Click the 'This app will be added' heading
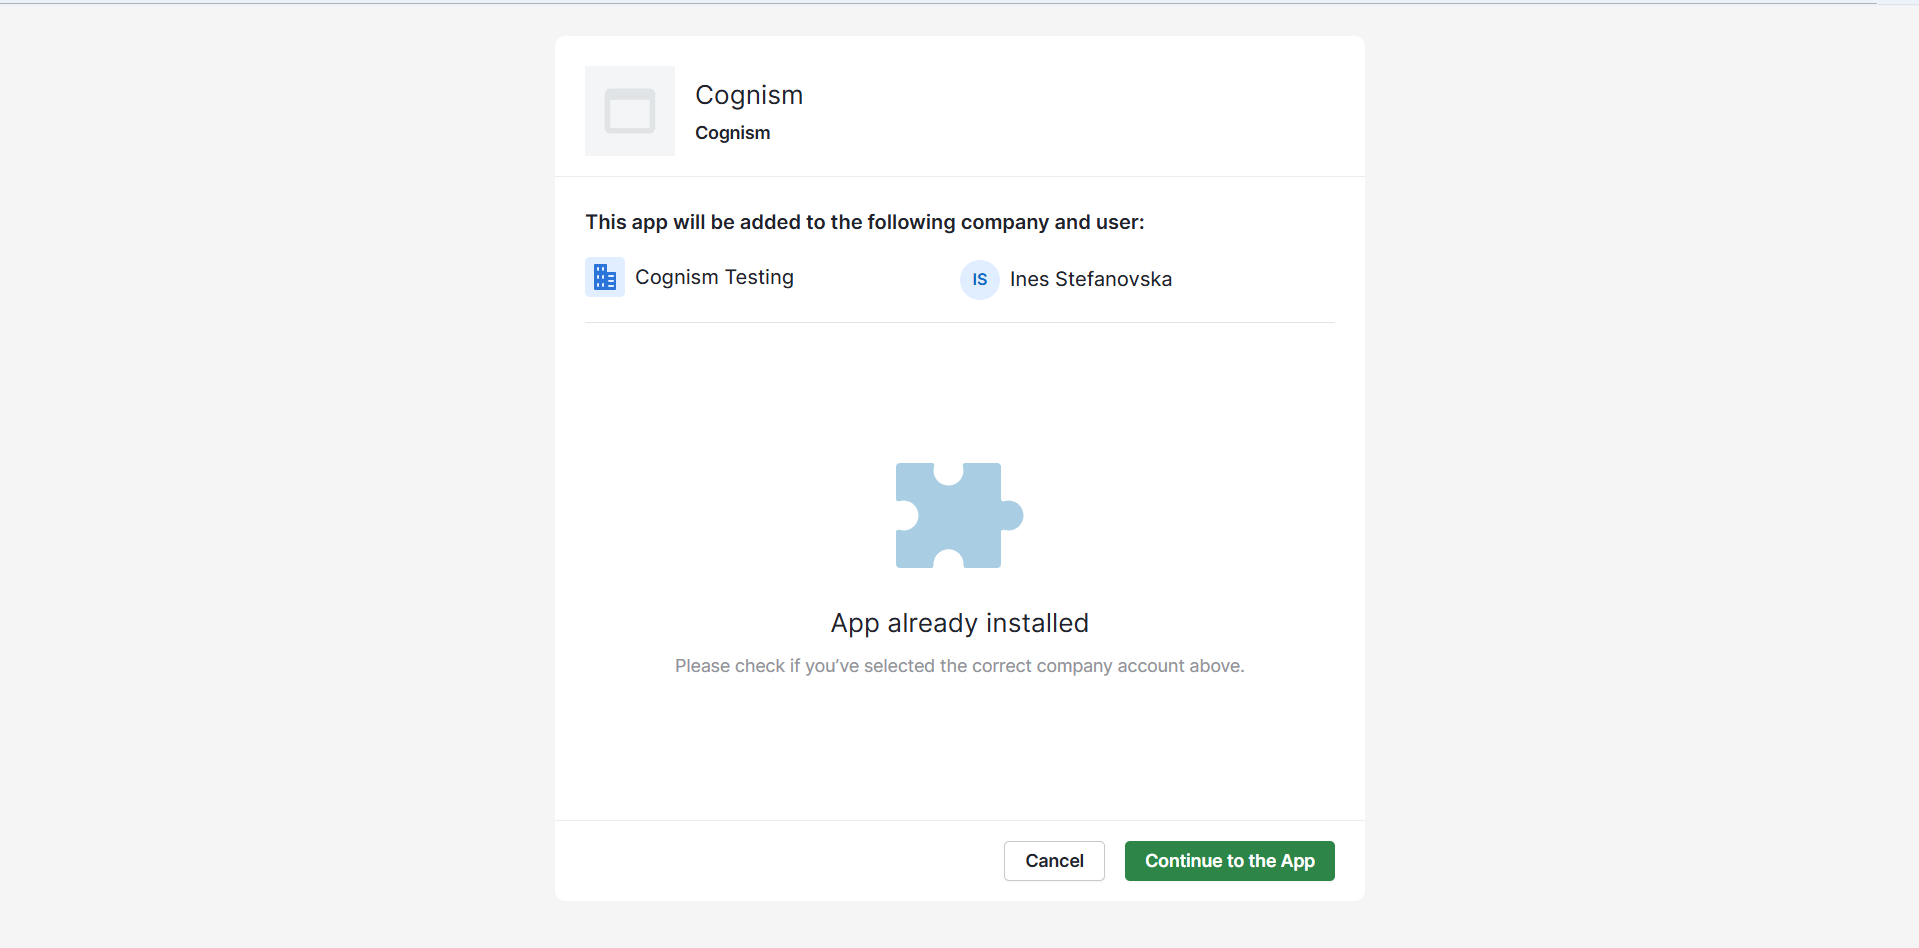Screen dimensions: 1919x948 click(864, 222)
